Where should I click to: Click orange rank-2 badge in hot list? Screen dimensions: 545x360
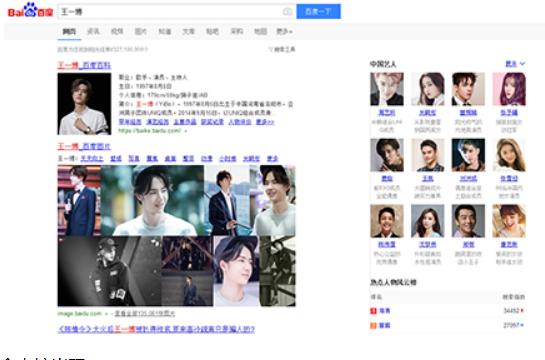[373, 325]
